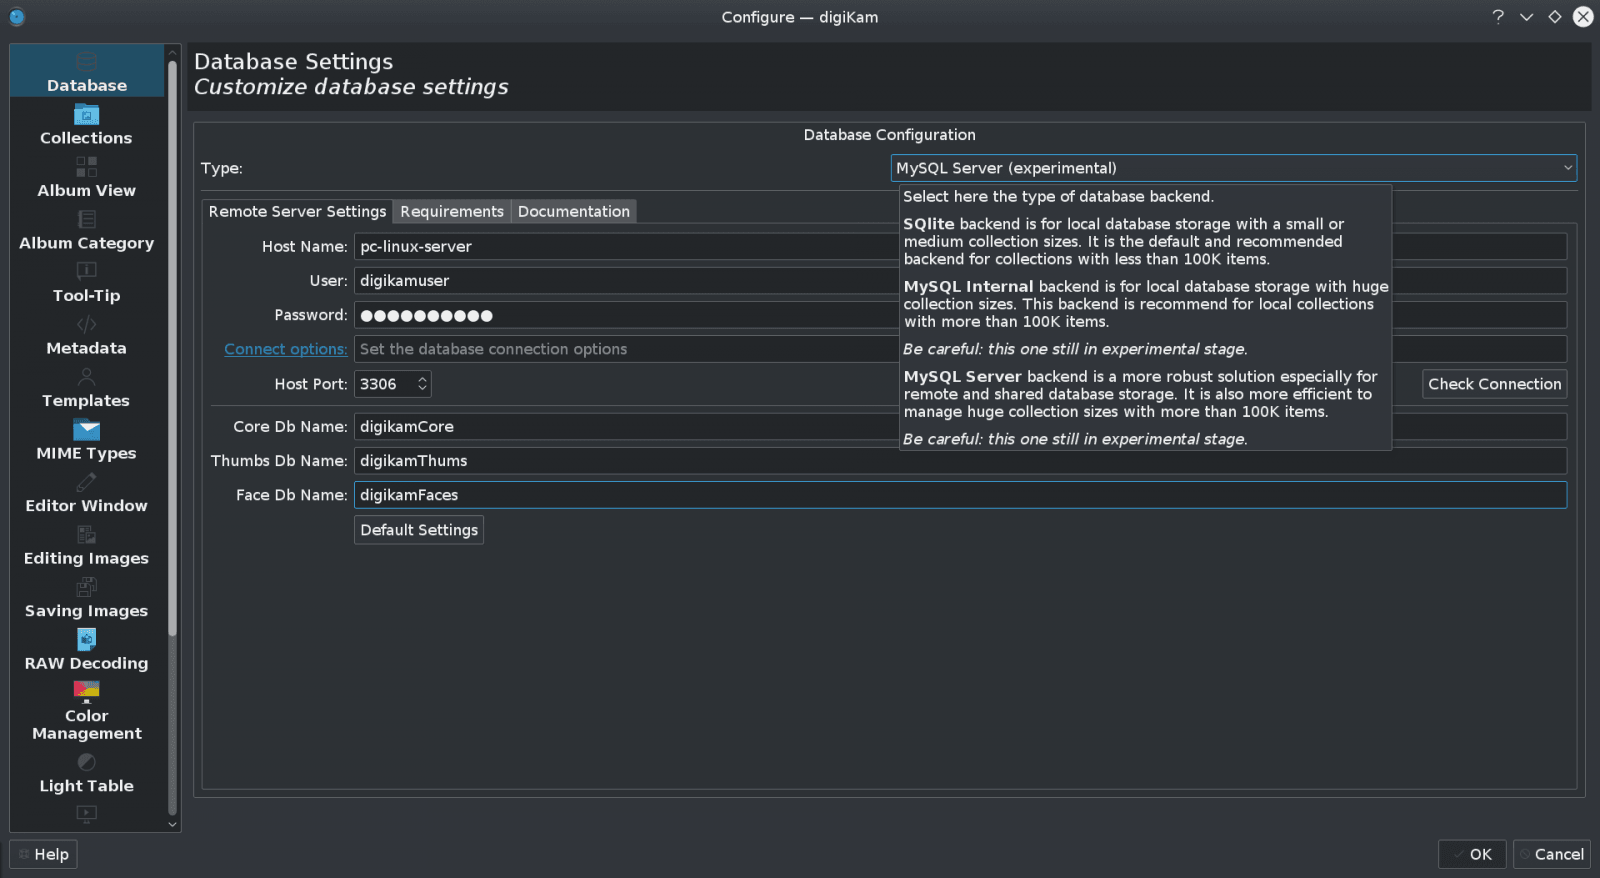Minimize the Configure window with down chevron

(1526, 16)
